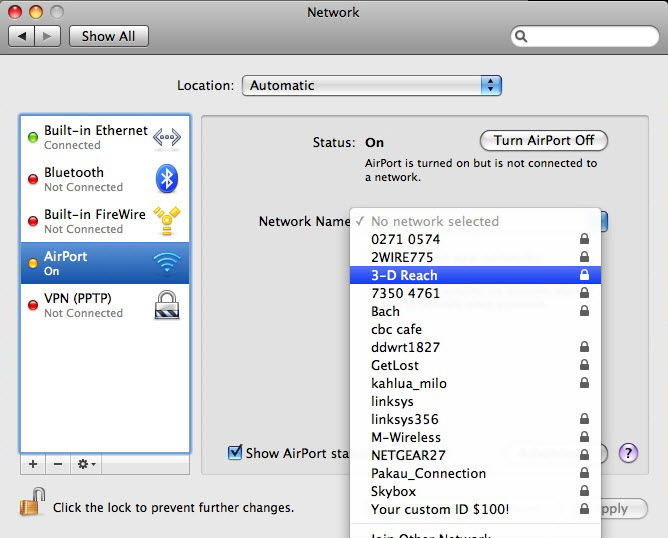This screenshot has height=538, width=668.
Task: Click the Turn AirPort Off button
Action: (544, 140)
